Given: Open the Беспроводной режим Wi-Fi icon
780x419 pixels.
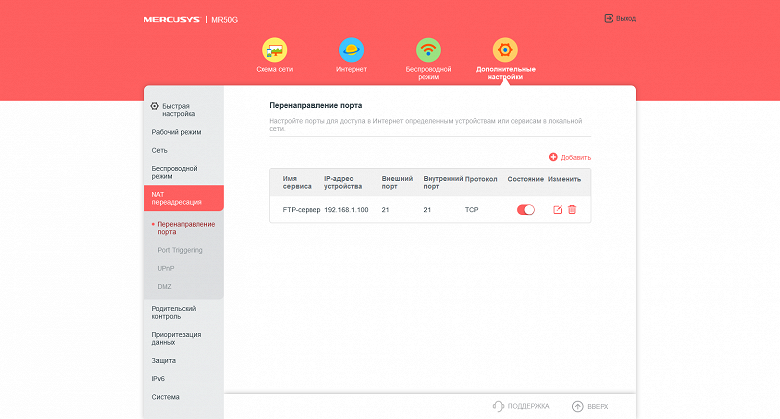Looking at the screenshot, I should point(428,50).
